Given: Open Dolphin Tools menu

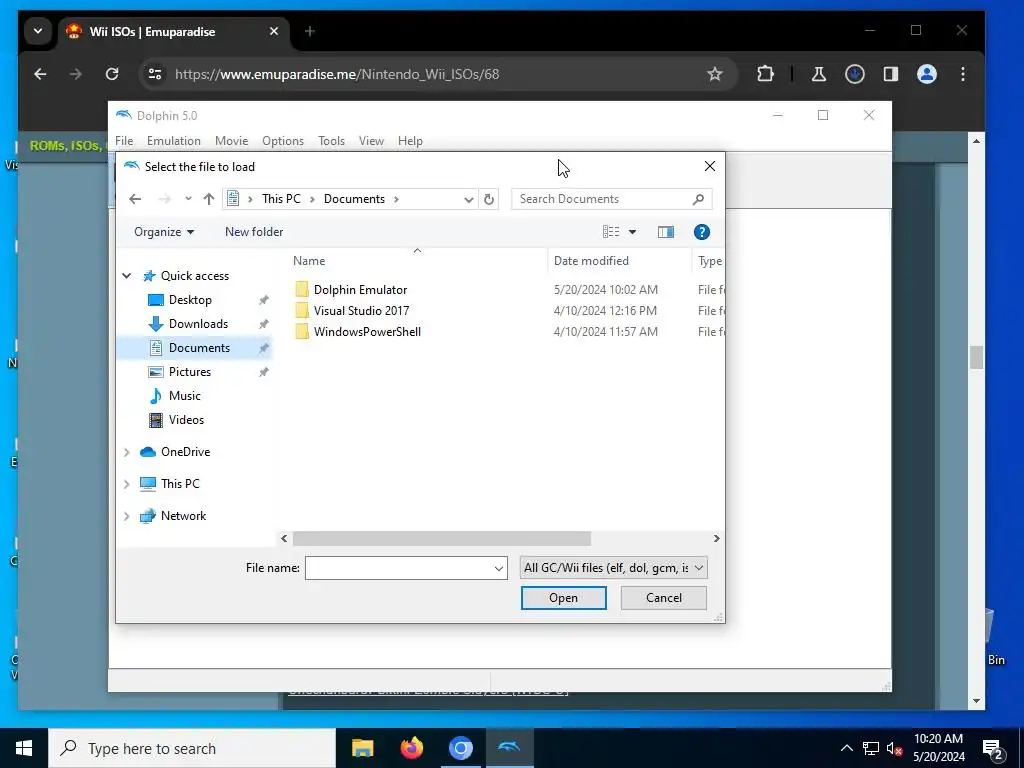Looking at the screenshot, I should click(331, 141).
